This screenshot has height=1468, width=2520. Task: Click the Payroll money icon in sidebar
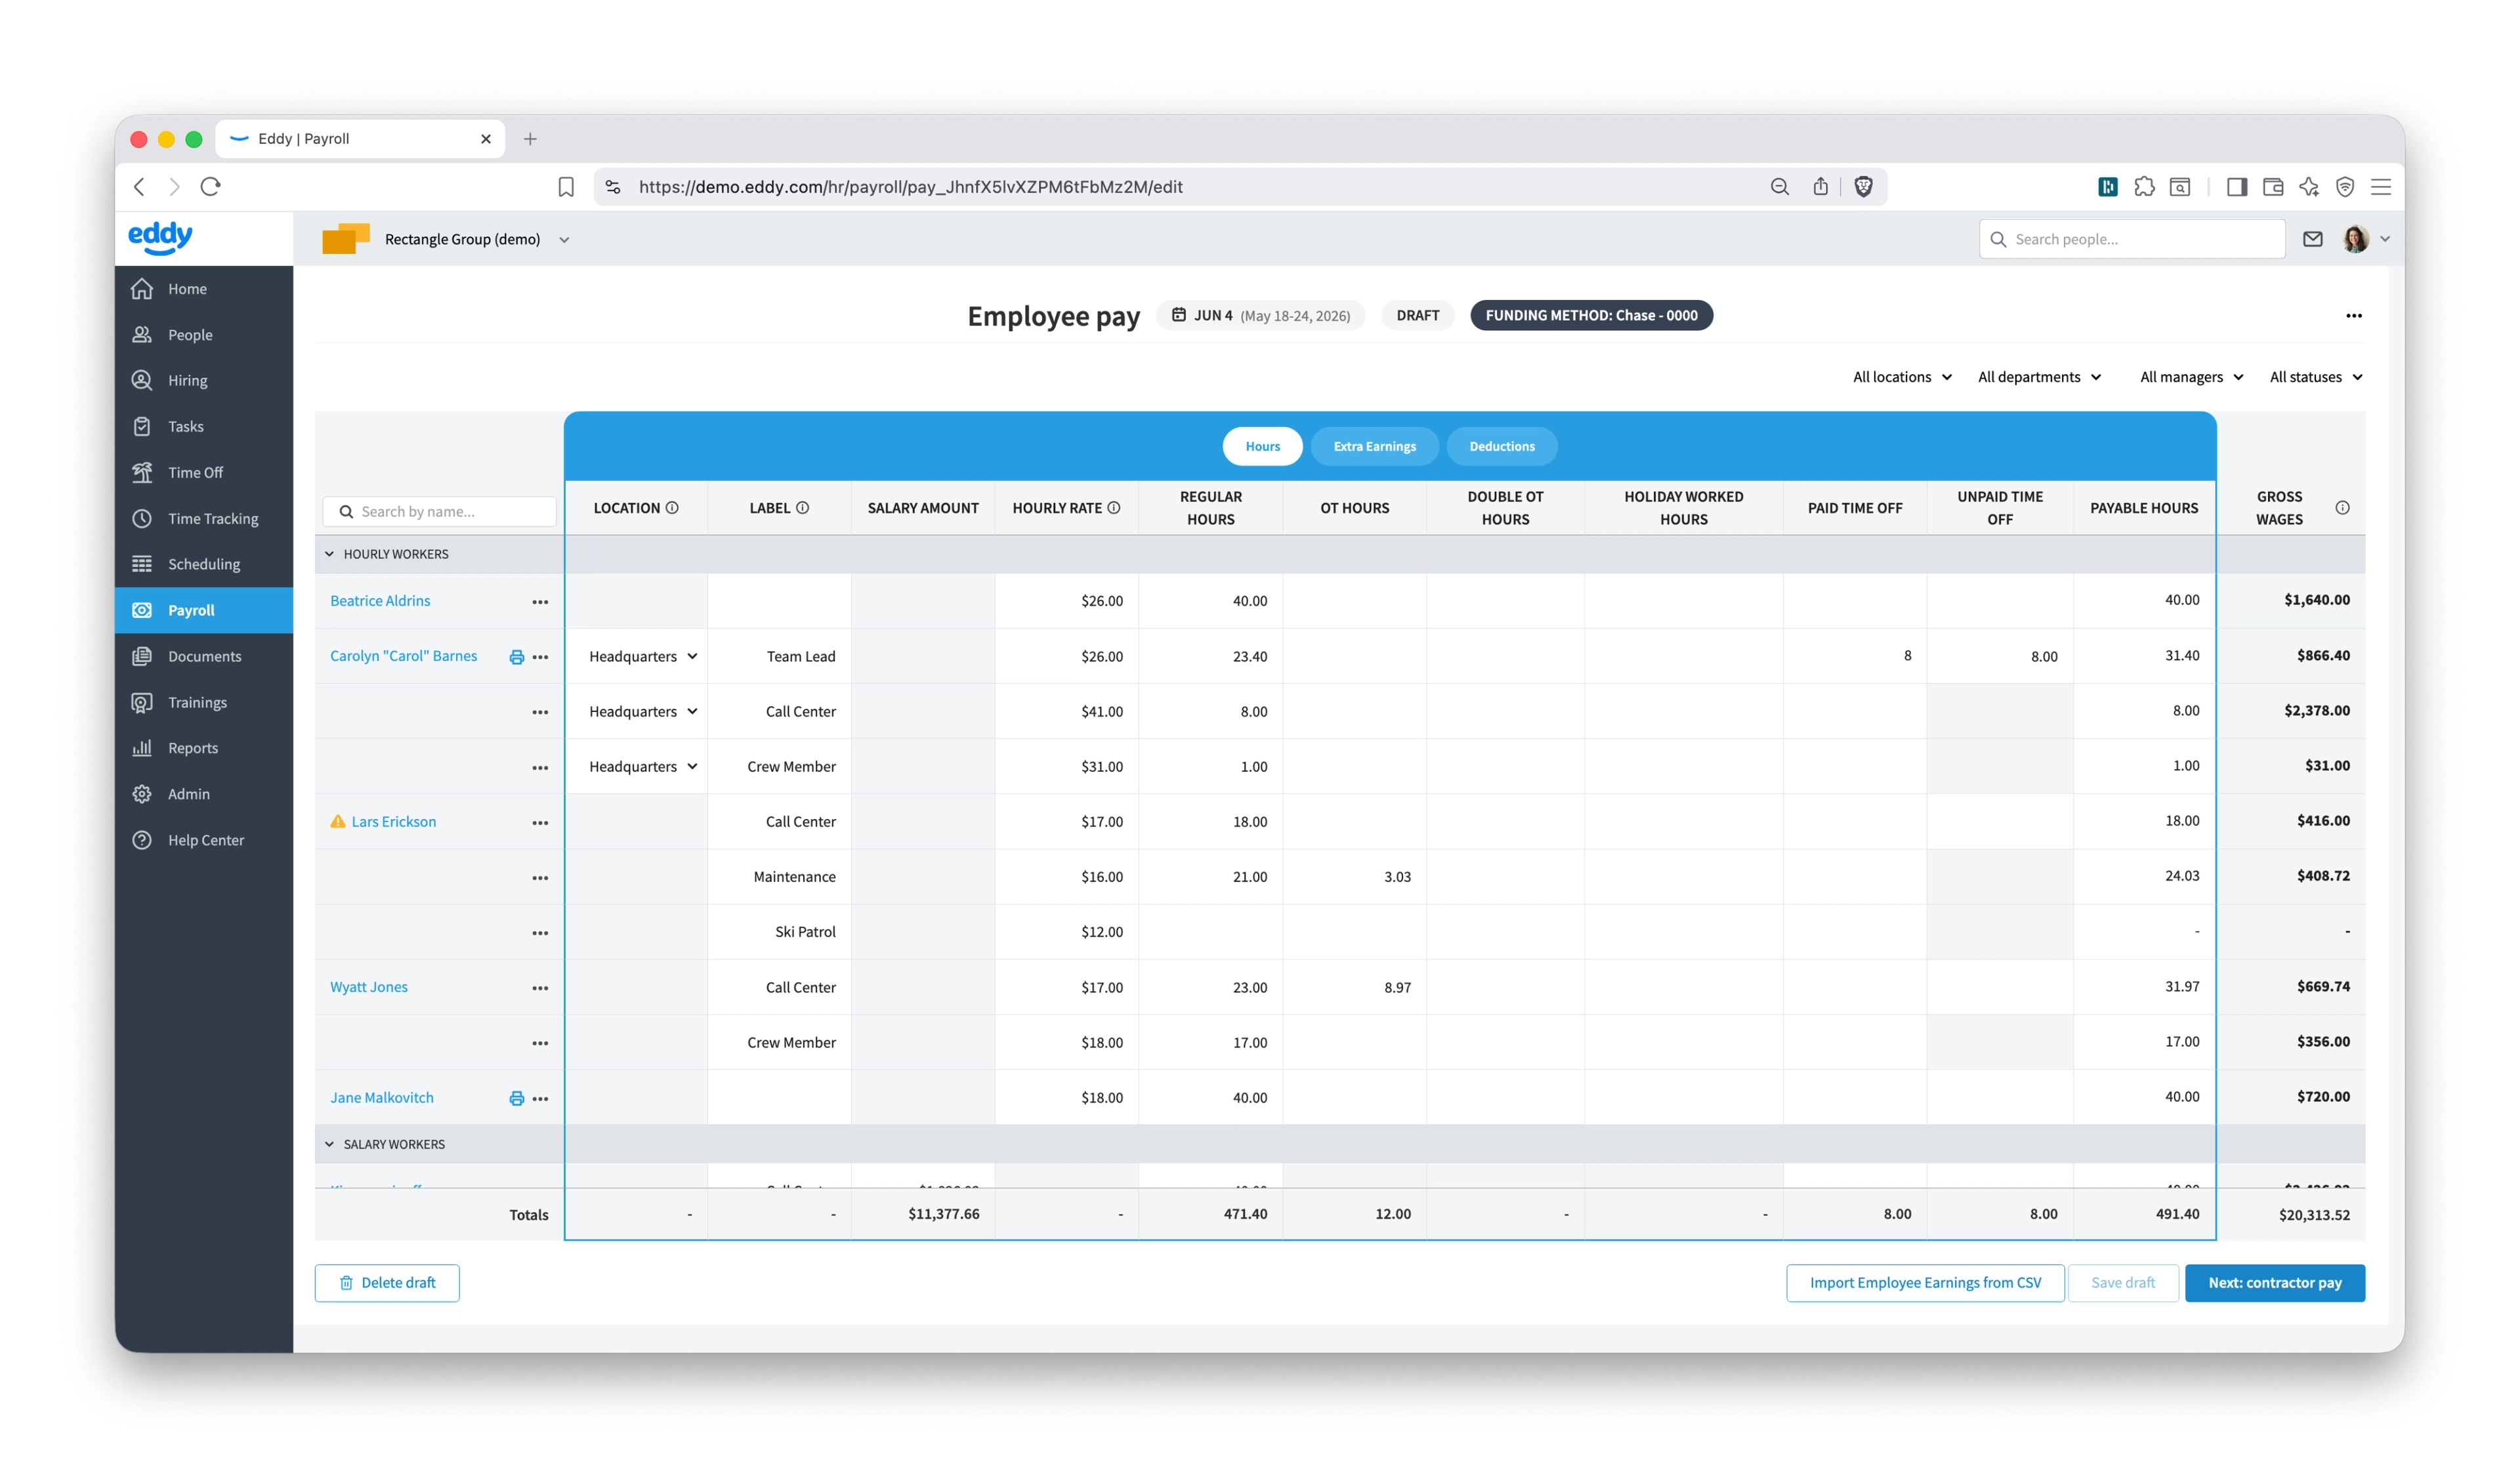click(142, 610)
